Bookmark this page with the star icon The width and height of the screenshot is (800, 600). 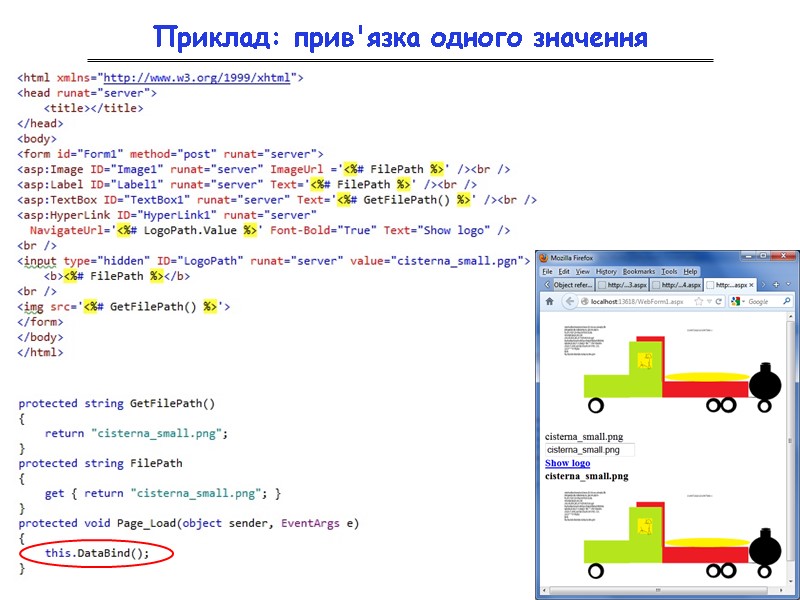(x=698, y=302)
